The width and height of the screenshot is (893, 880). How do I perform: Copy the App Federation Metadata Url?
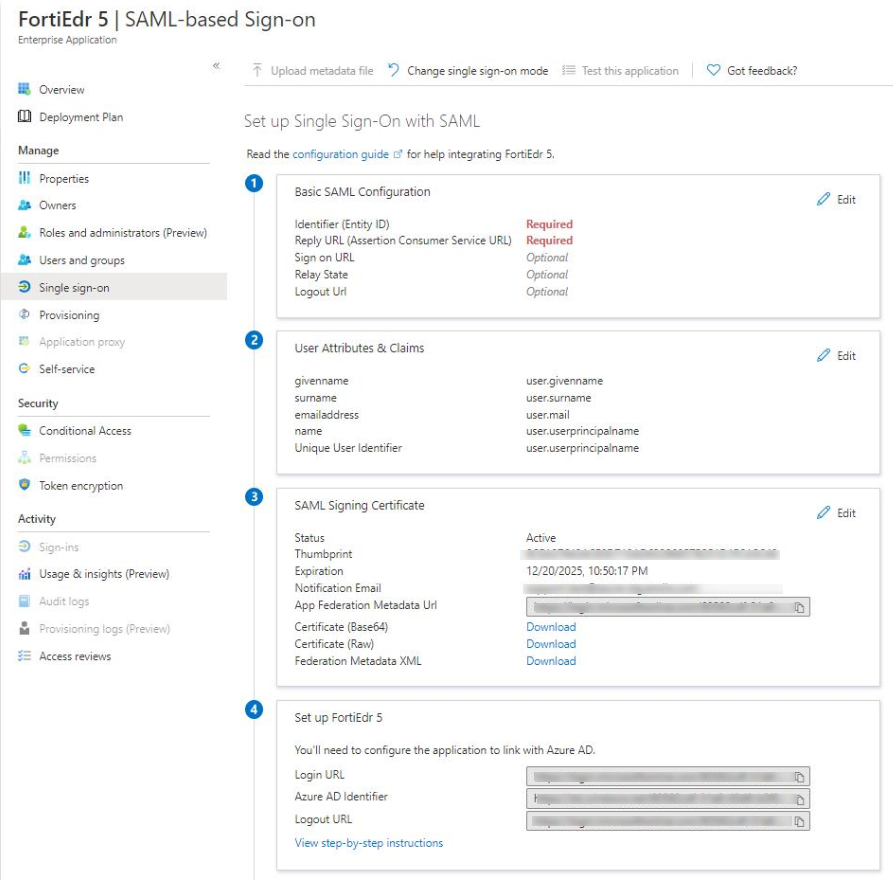800,607
